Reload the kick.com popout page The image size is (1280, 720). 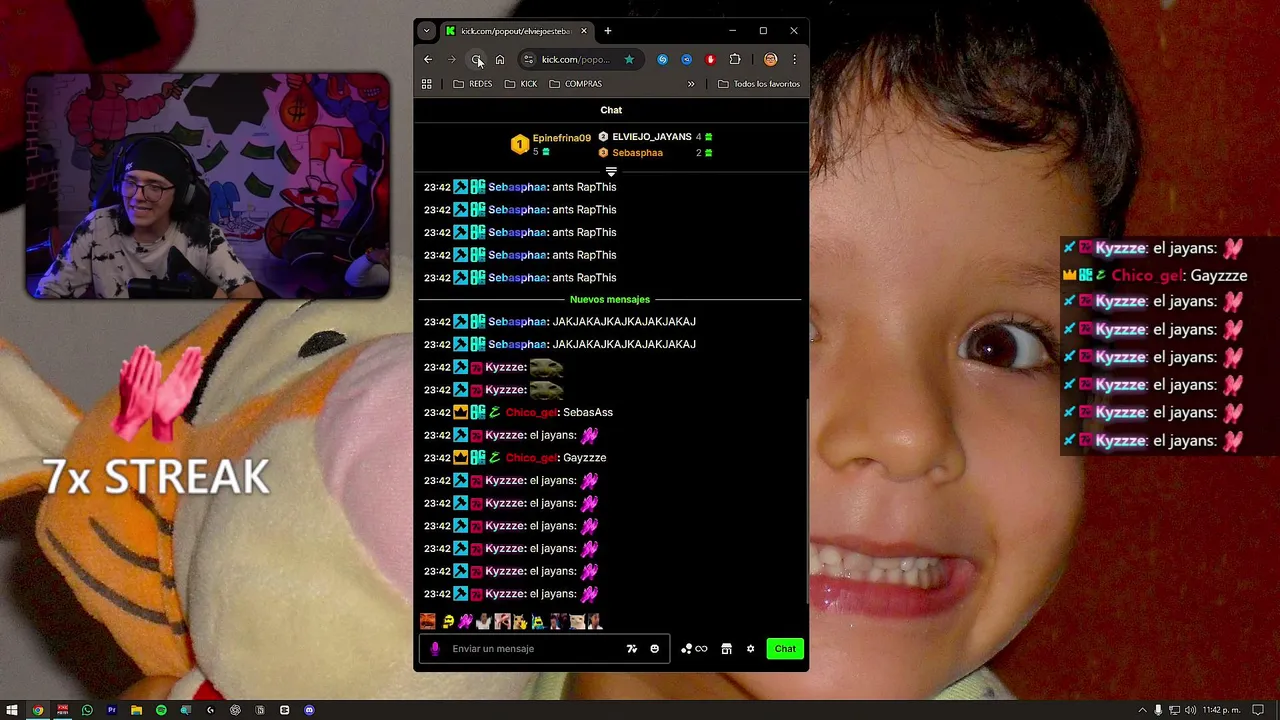point(476,59)
